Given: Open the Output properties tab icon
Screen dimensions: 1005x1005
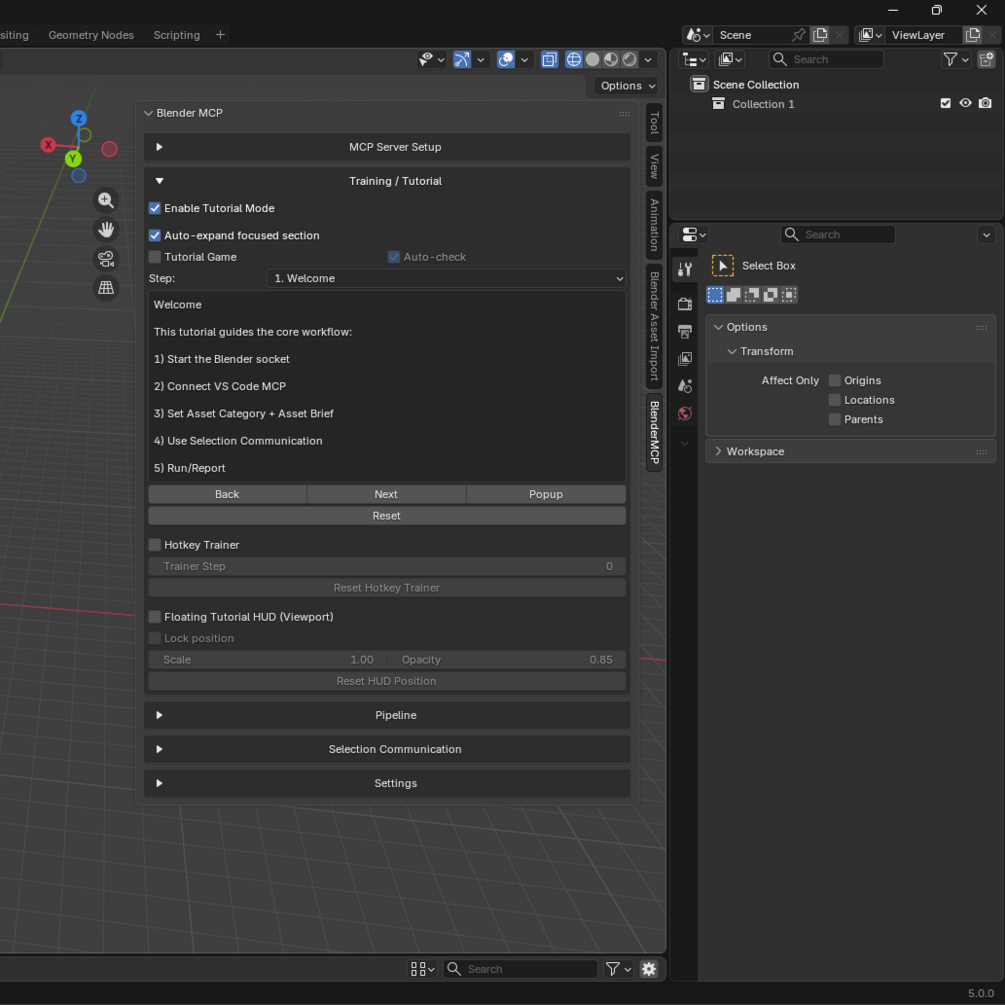Looking at the screenshot, I should (685, 331).
